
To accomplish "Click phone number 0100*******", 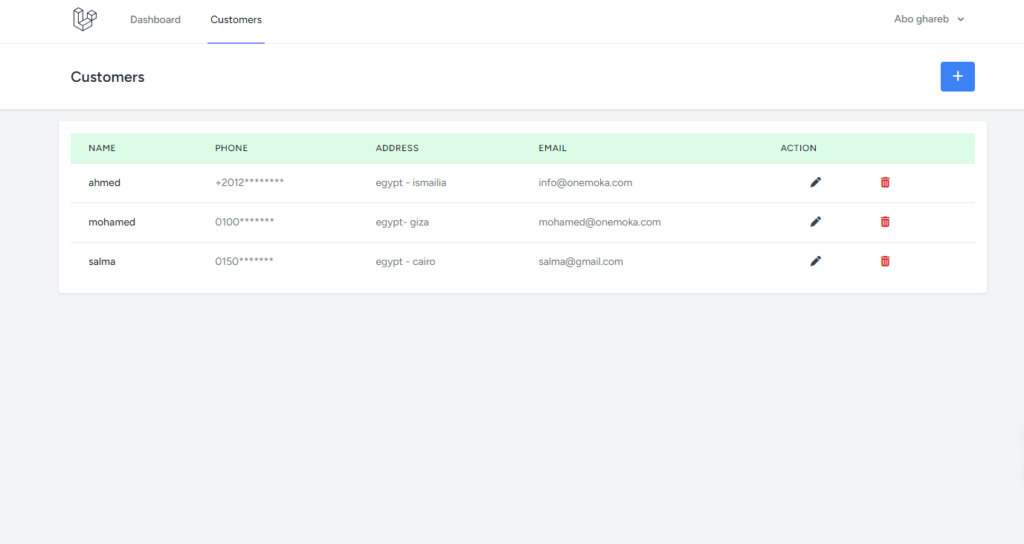I will coord(244,222).
